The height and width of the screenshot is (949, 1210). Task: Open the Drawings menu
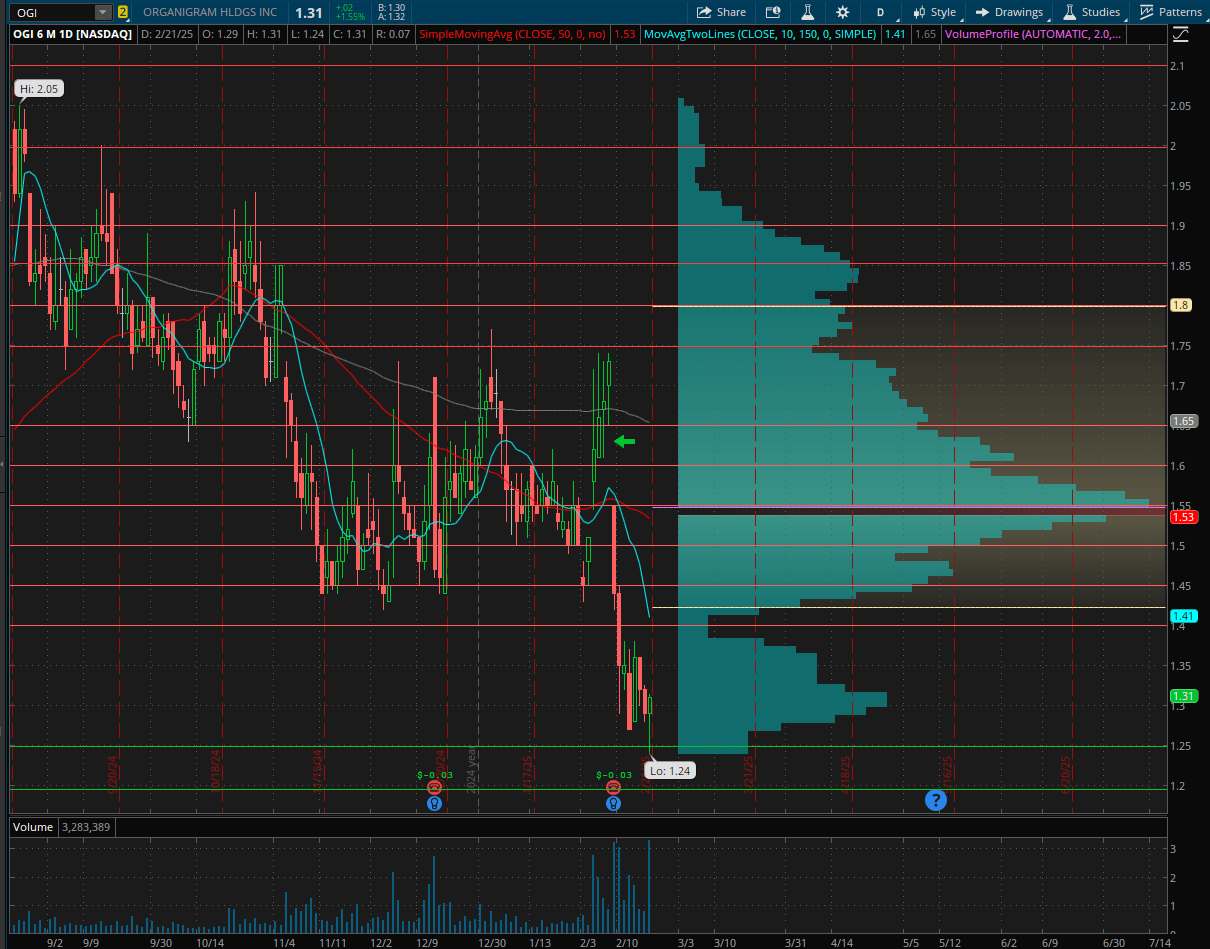click(x=1008, y=12)
